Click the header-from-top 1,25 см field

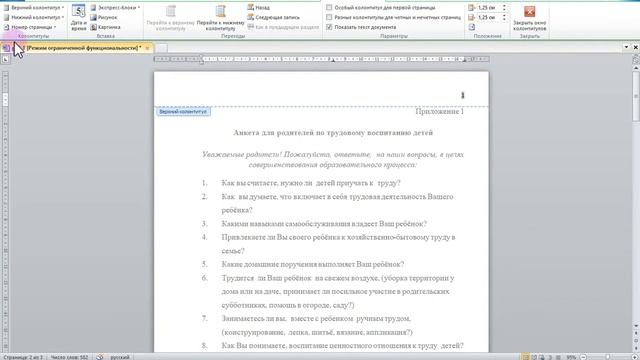pyautogui.click(x=489, y=7)
